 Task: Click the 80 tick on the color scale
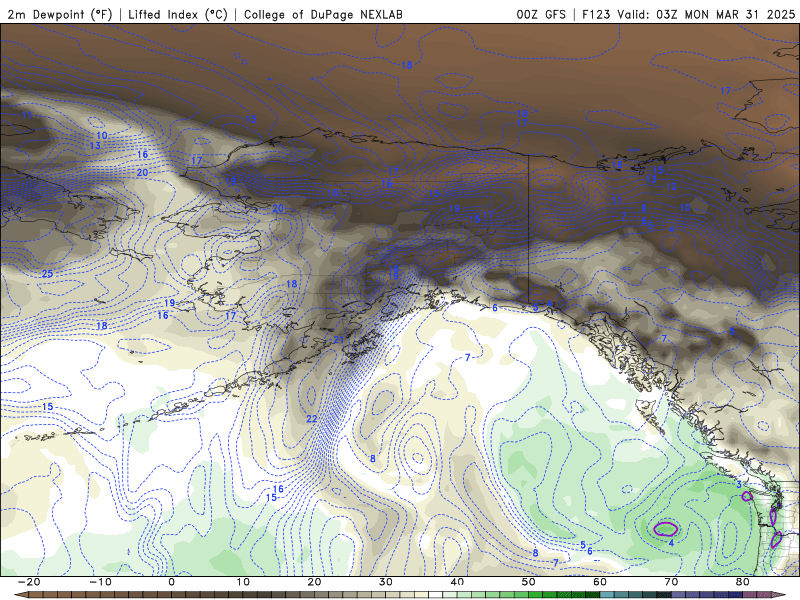pos(743,582)
